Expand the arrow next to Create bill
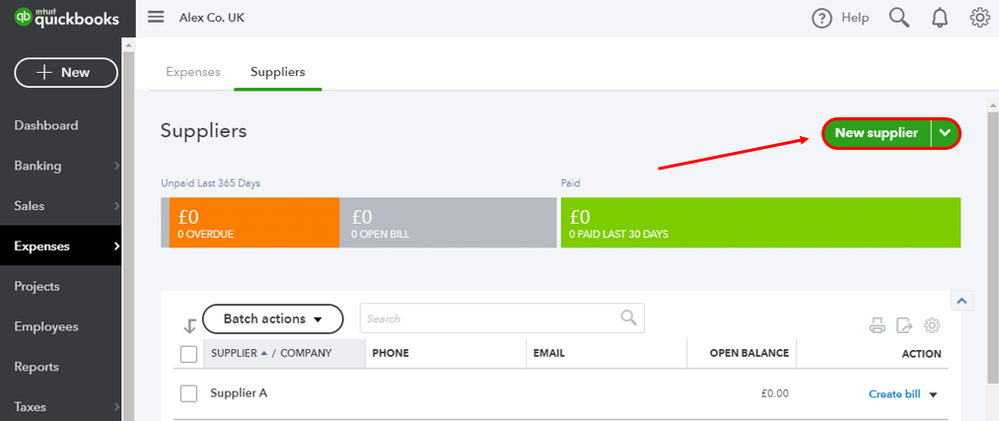The height and width of the screenshot is (421, 999). click(x=933, y=395)
